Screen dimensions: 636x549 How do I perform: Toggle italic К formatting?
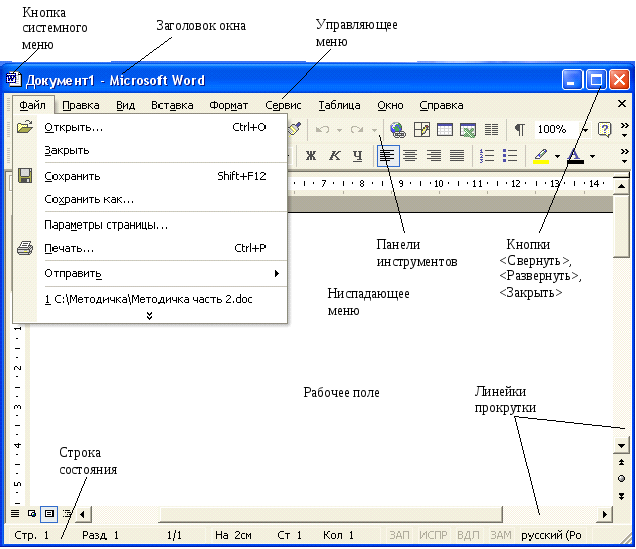coord(335,155)
